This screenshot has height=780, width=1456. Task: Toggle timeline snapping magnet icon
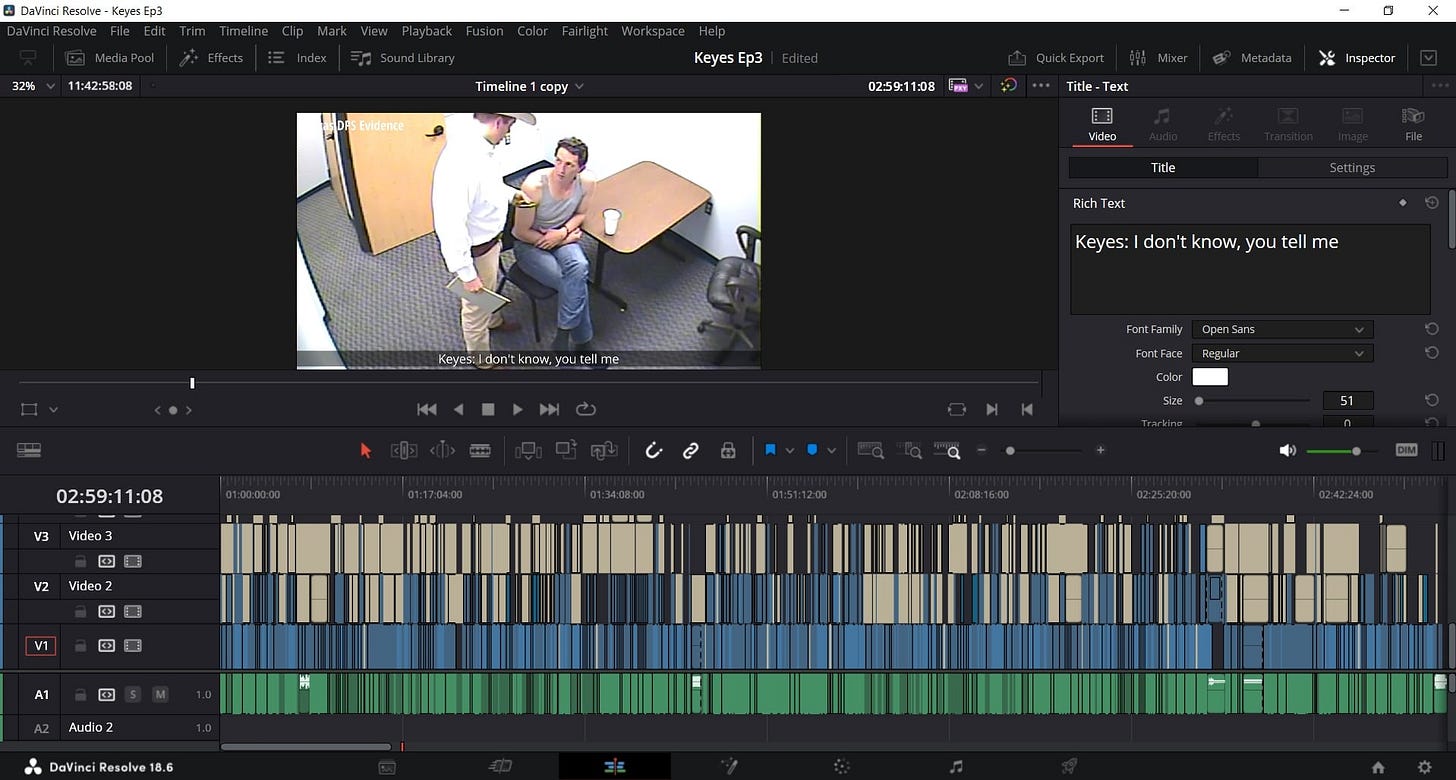coord(654,451)
